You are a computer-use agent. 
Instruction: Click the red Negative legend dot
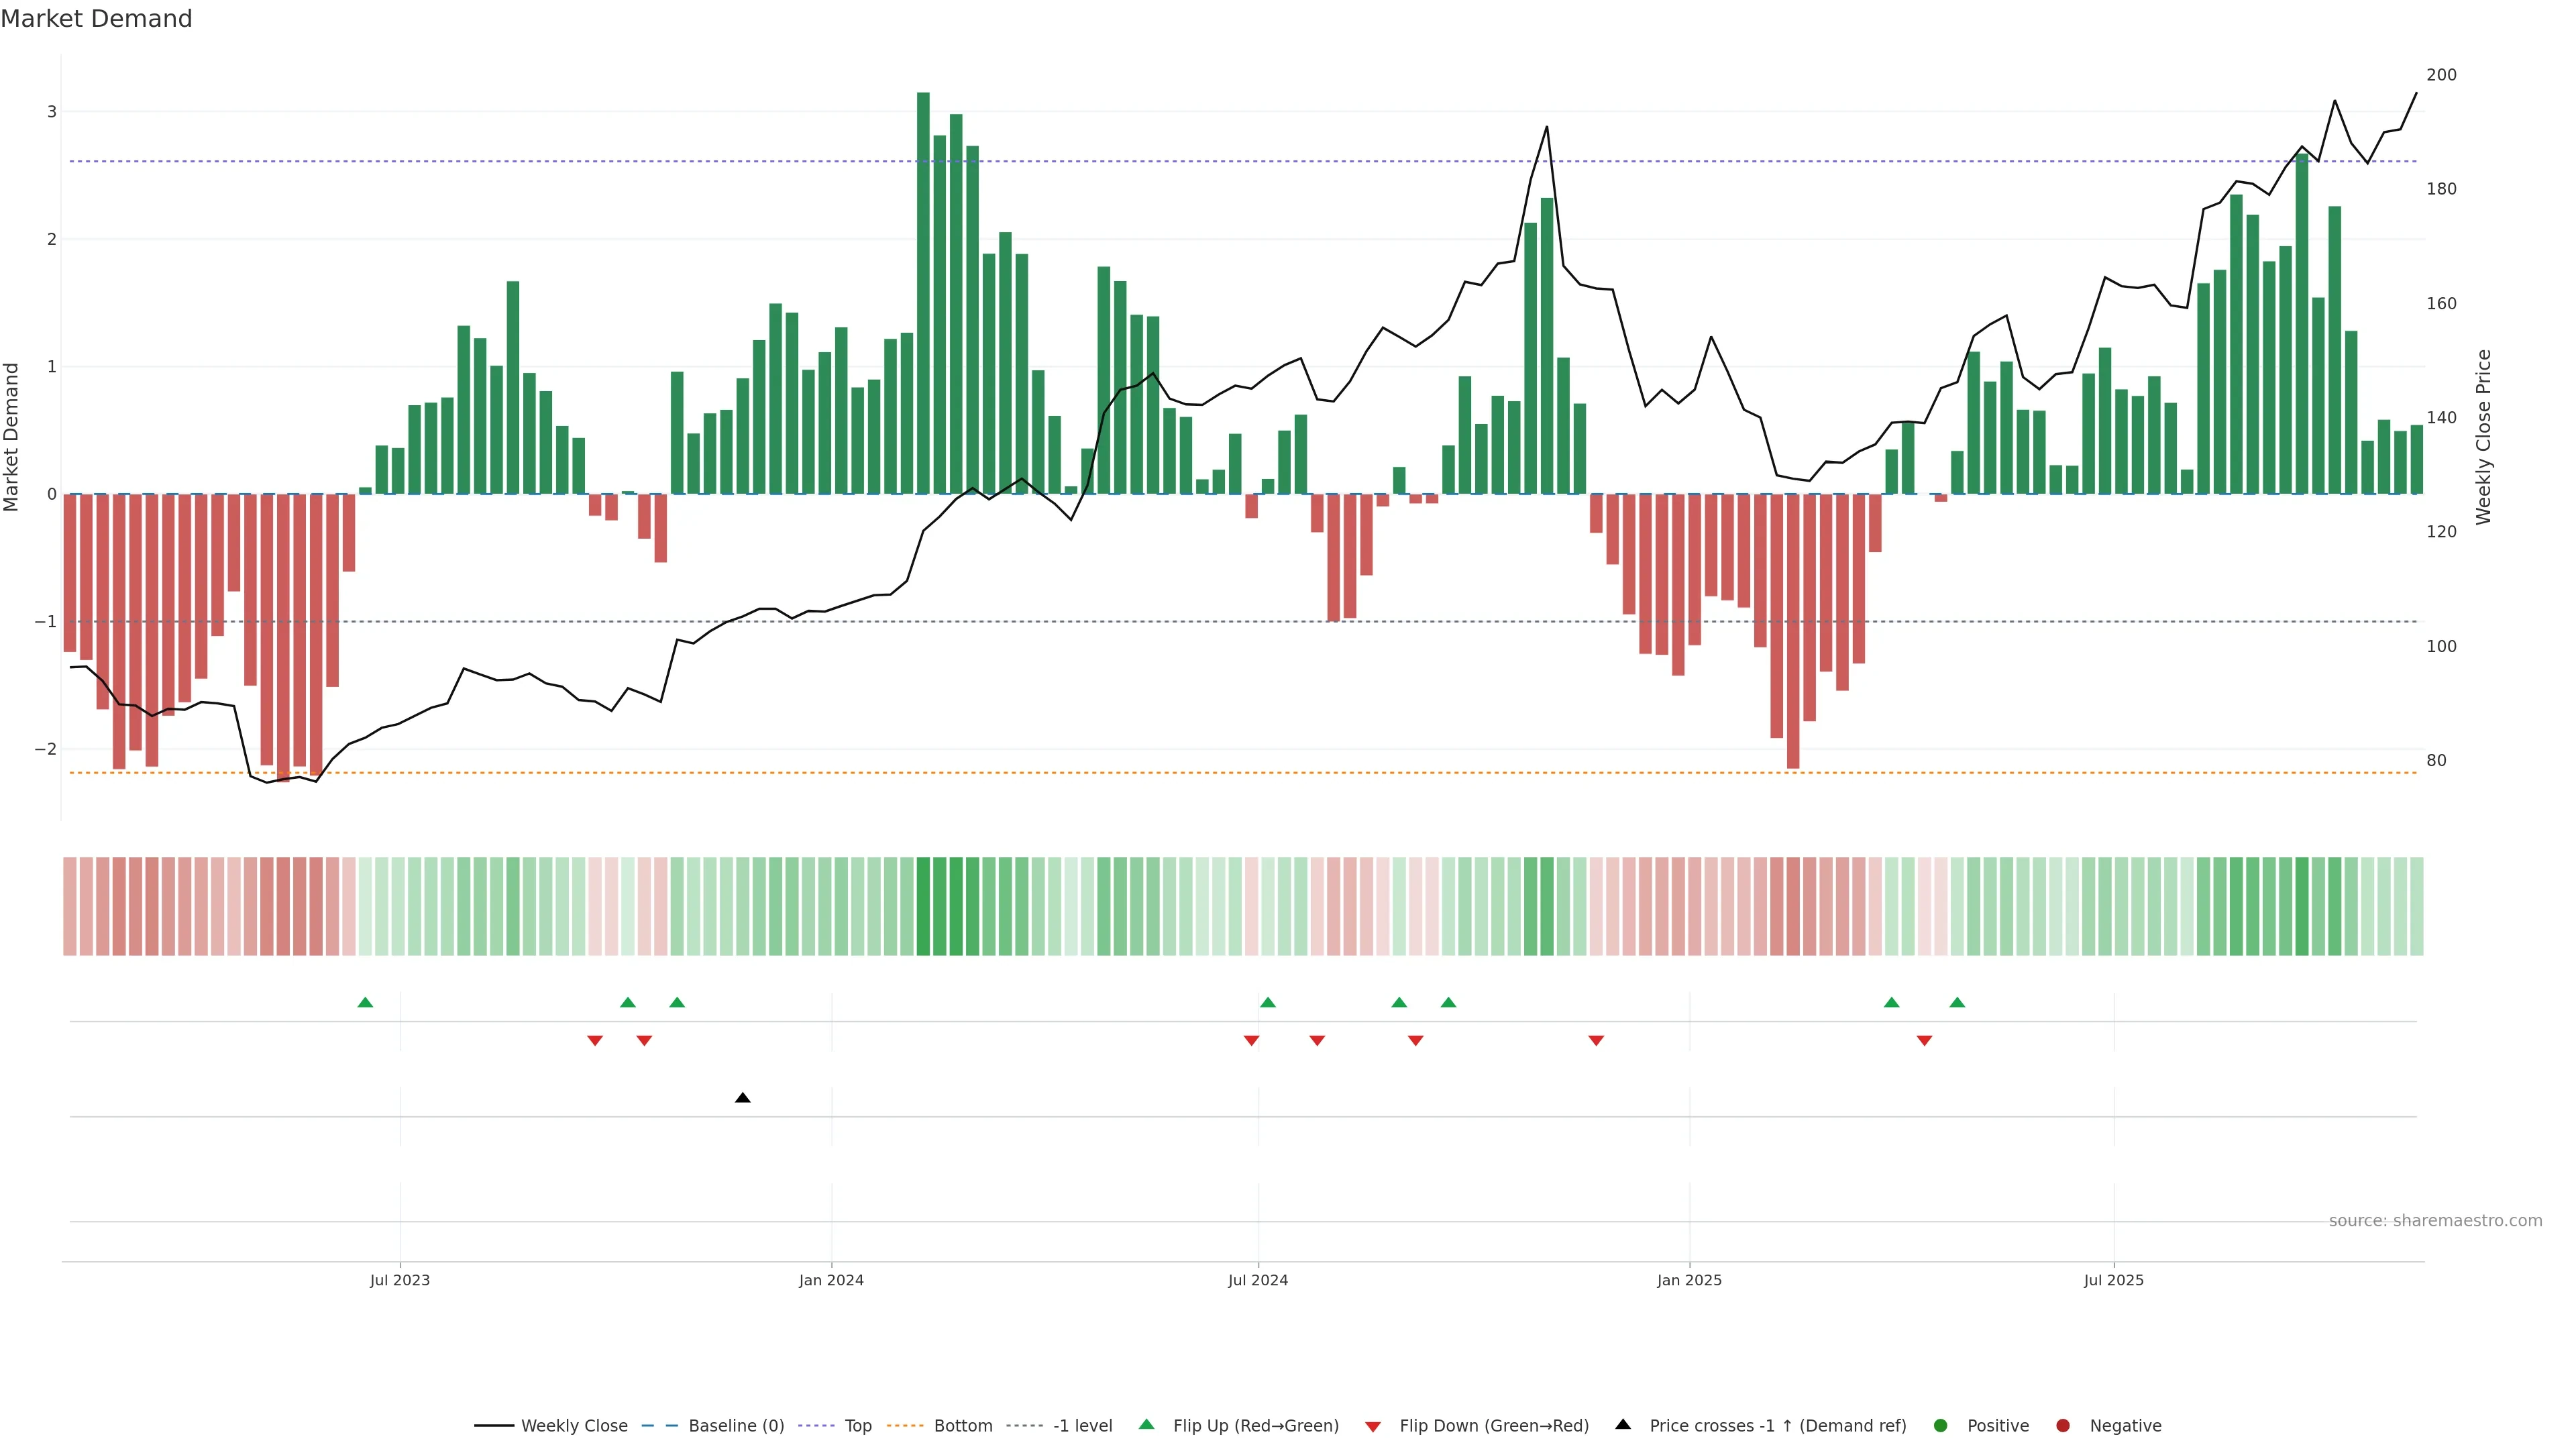pyautogui.click(x=2062, y=1425)
